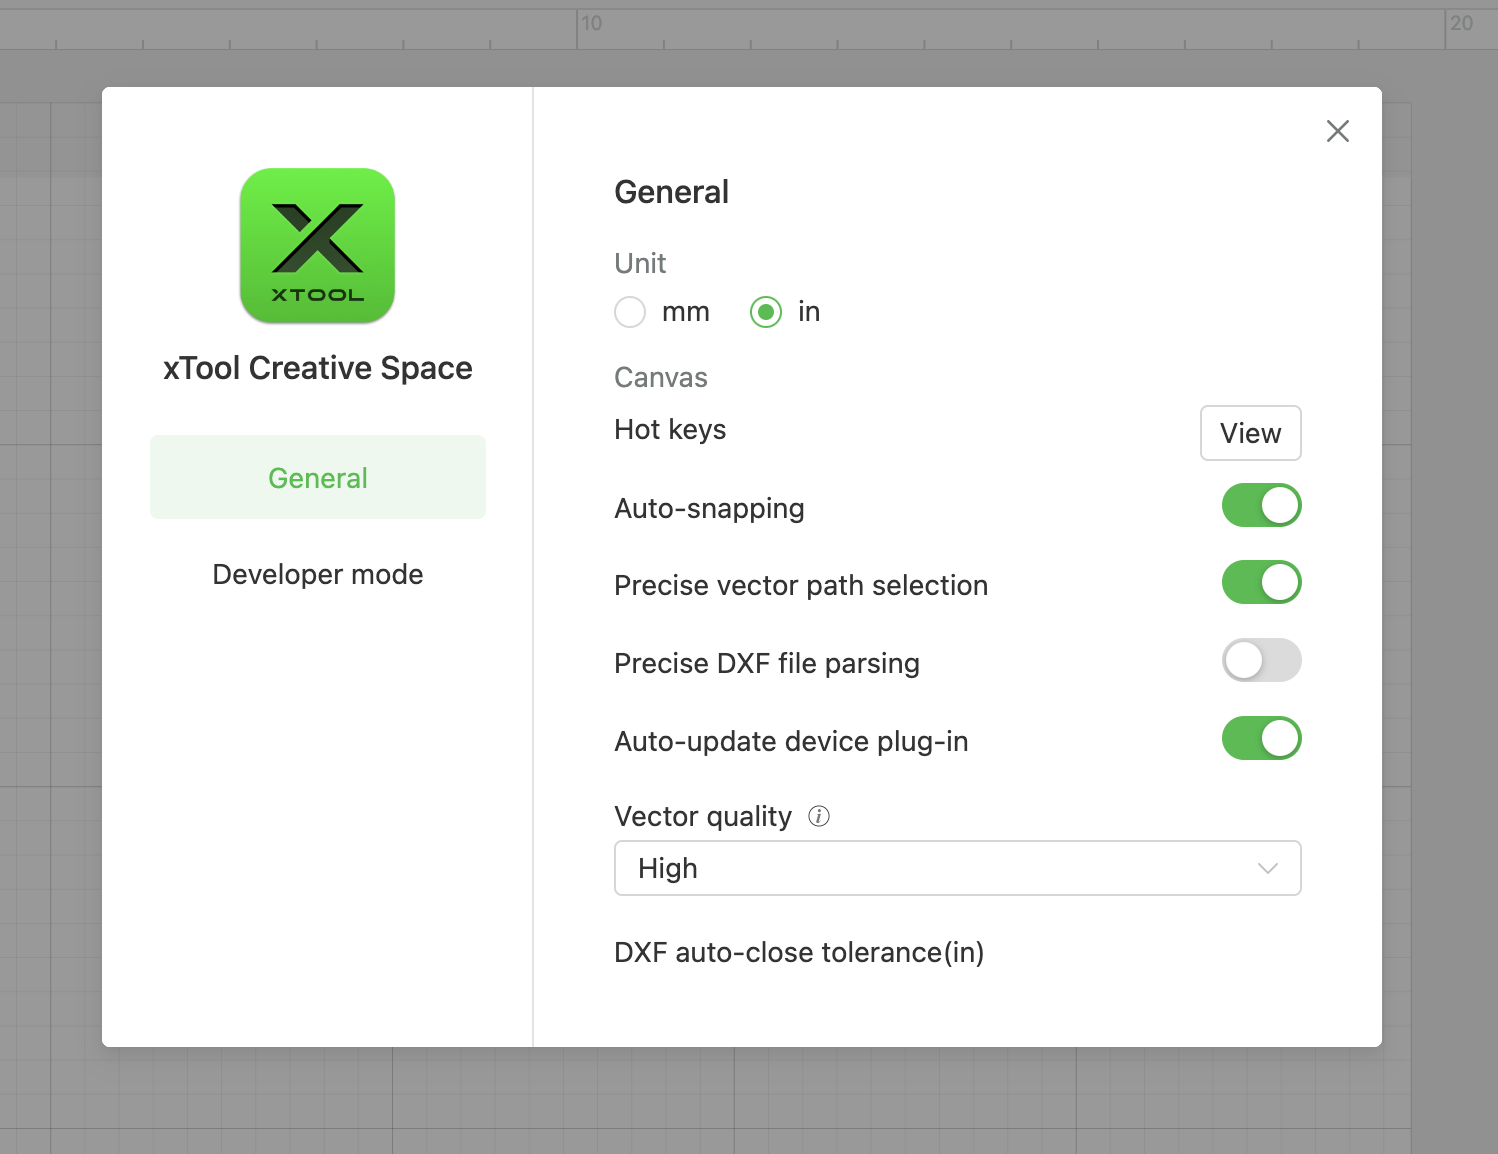Viewport: 1498px width, 1154px height.
Task: Toggle Auto-snapping switch off
Action: pos(1261,505)
